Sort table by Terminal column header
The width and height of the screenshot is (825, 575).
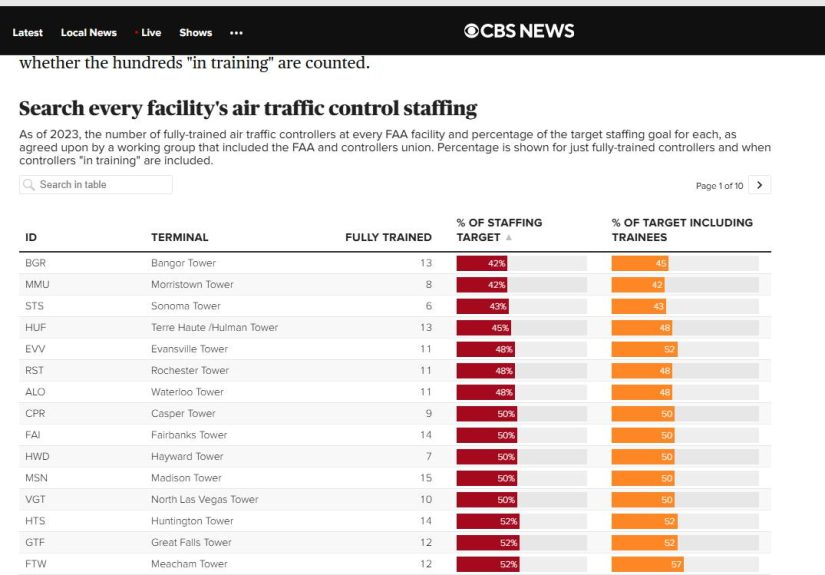point(179,237)
